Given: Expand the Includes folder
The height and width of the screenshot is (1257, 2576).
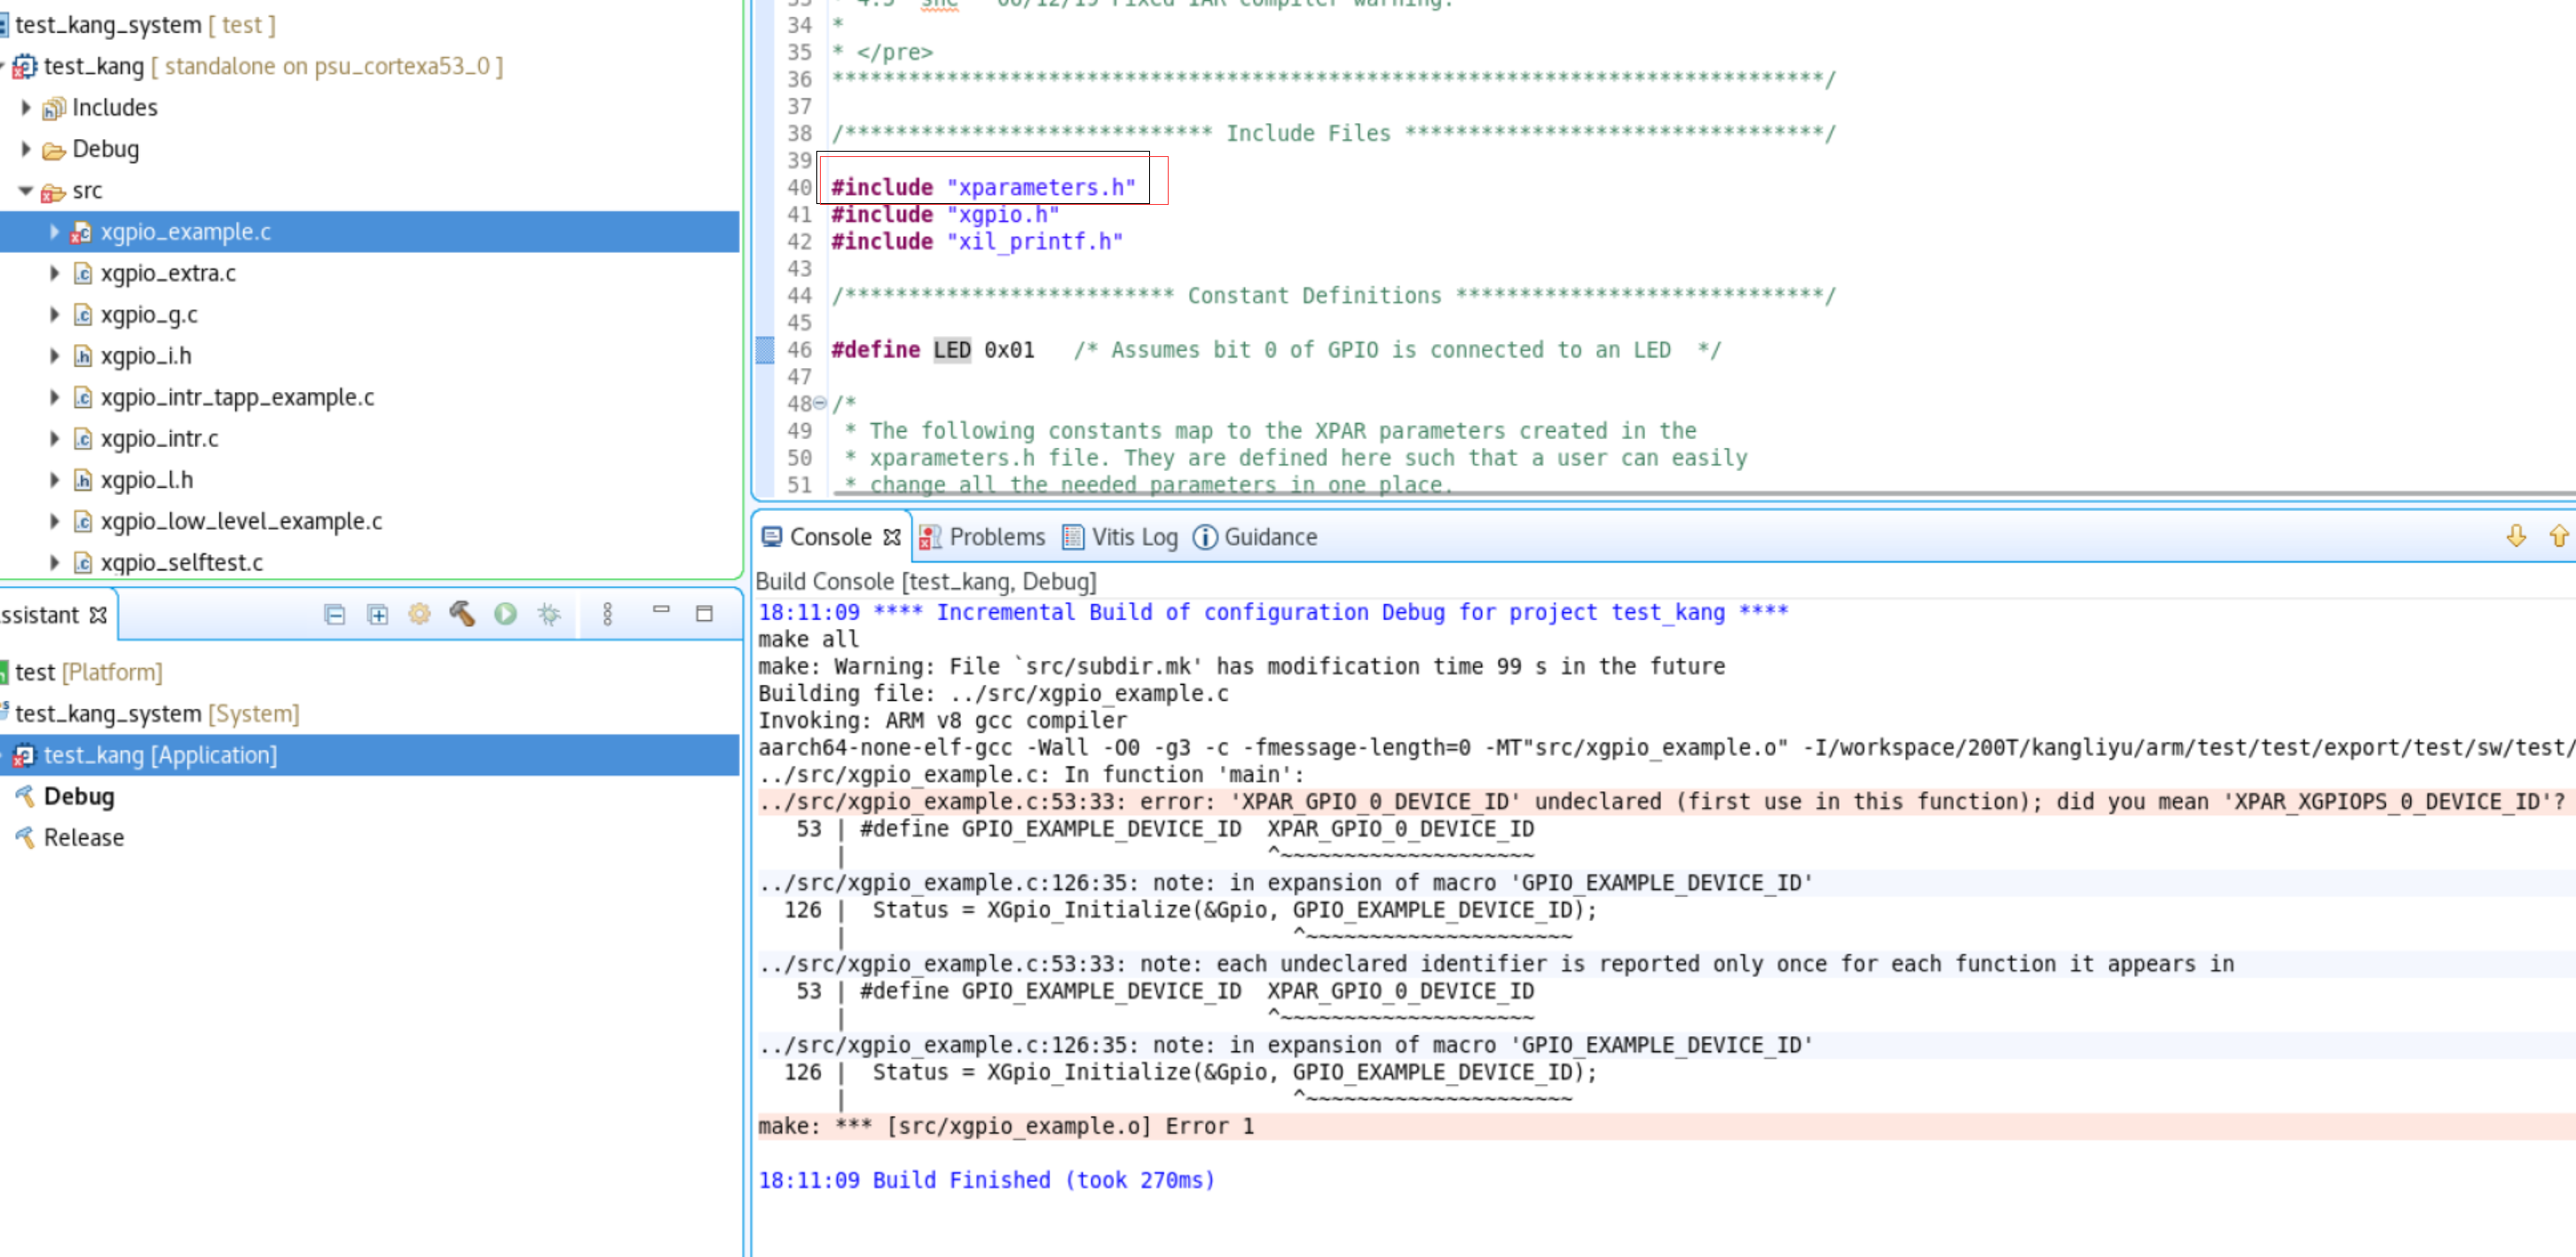Looking at the screenshot, I should click(x=26, y=107).
